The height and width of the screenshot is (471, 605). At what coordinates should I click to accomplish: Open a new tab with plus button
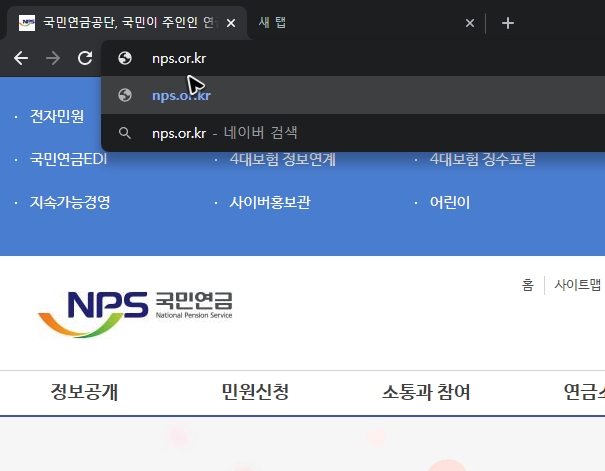508,23
